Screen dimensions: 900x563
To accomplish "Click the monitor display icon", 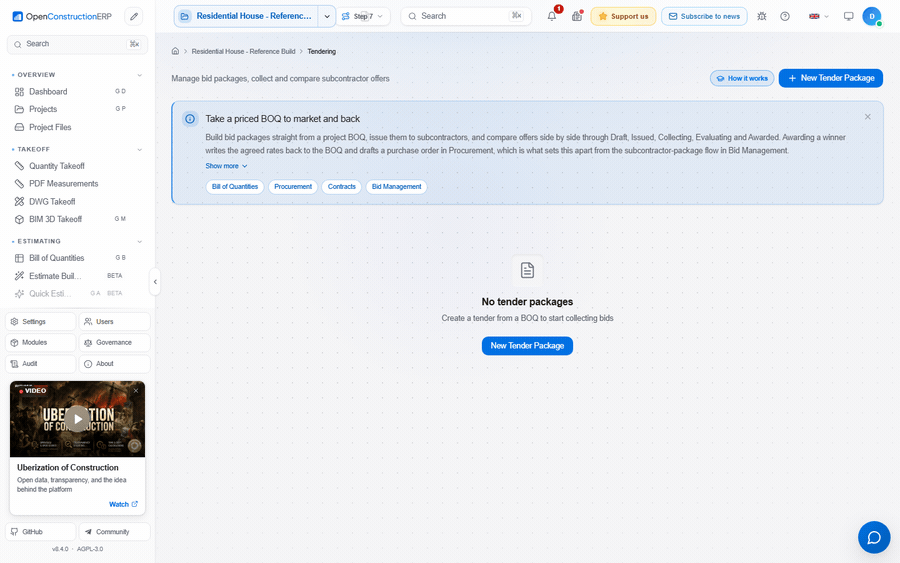I will tap(848, 16).
